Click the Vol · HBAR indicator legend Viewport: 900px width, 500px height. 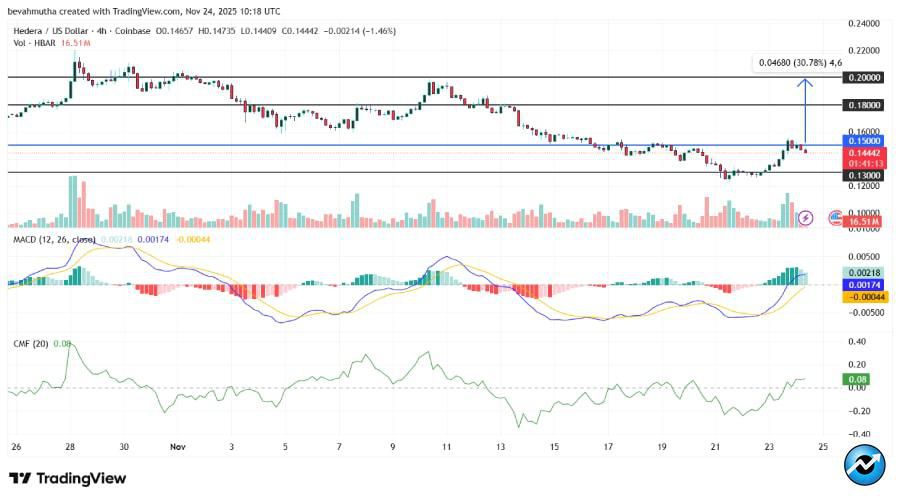[33, 44]
